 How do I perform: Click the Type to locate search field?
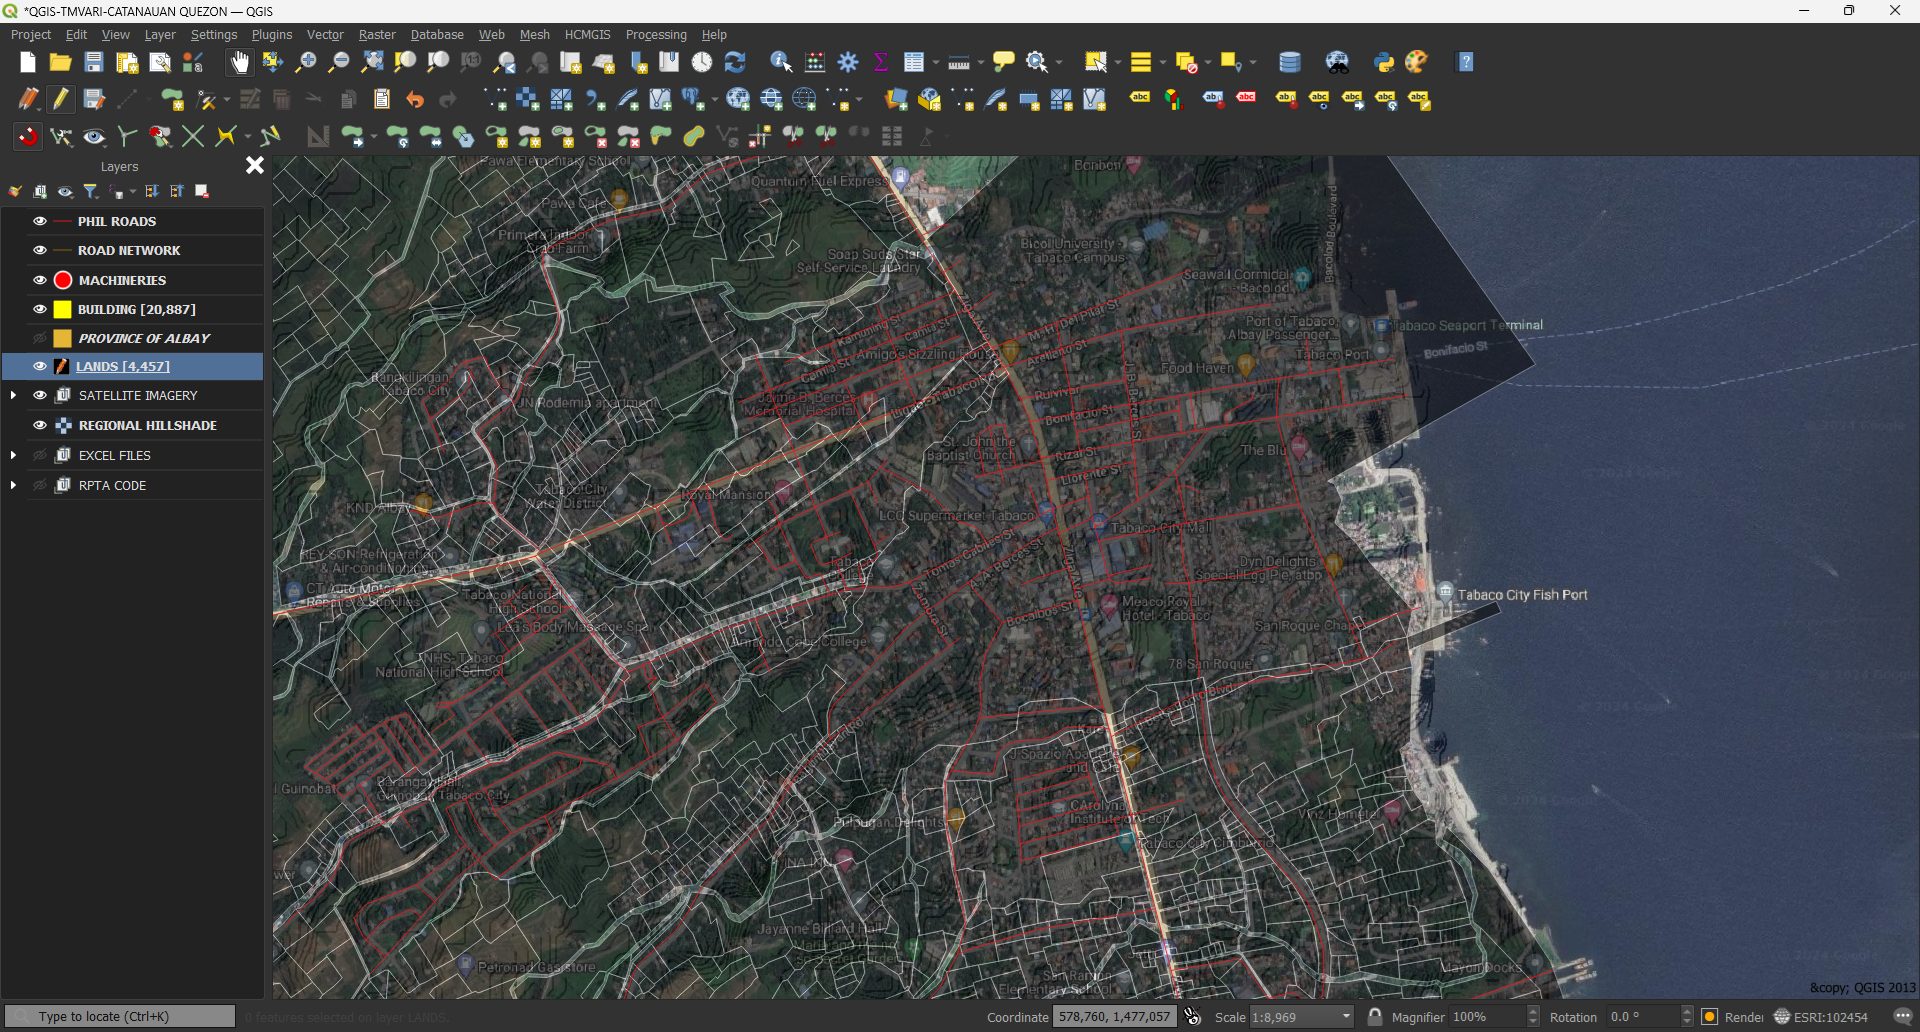pos(120,1015)
